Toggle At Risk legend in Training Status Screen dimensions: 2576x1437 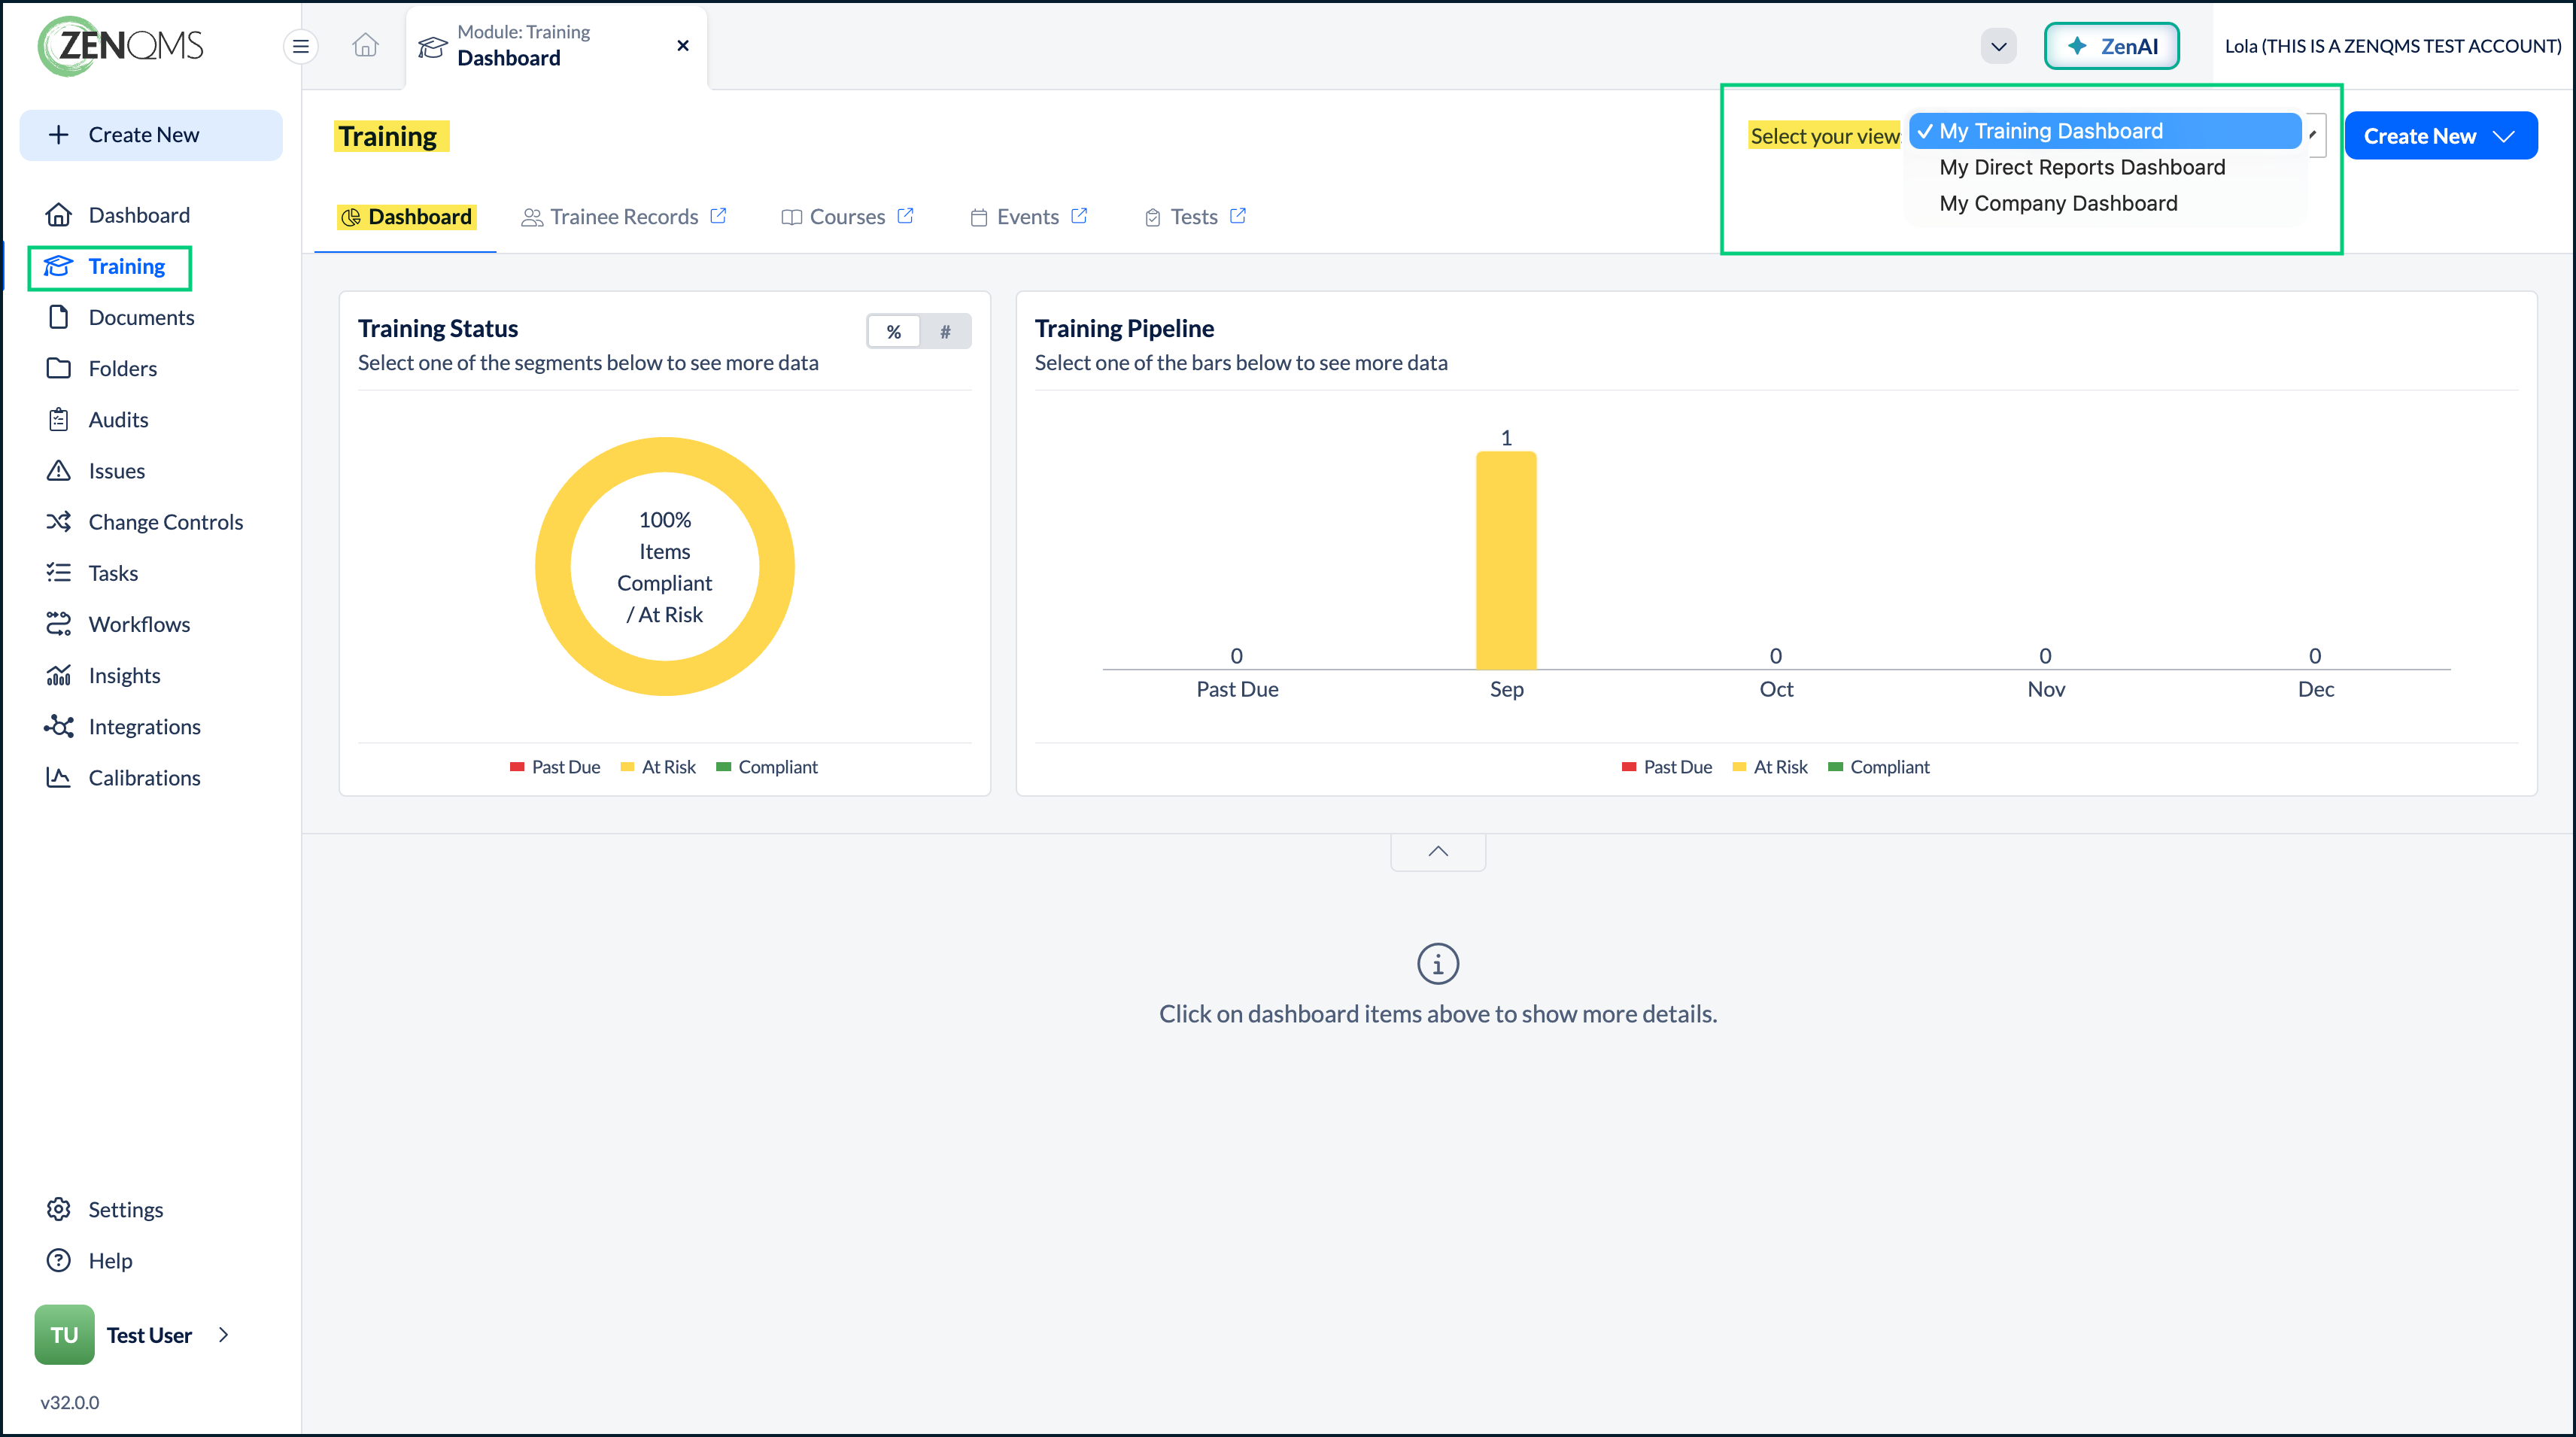click(658, 767)
